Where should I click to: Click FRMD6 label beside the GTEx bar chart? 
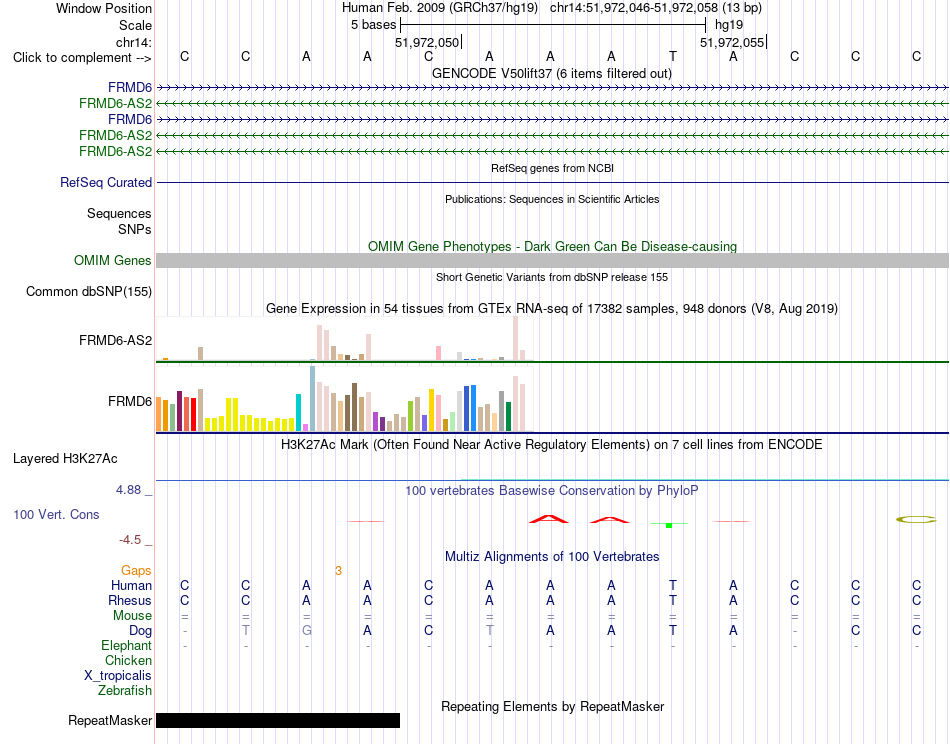coord(130,401)
